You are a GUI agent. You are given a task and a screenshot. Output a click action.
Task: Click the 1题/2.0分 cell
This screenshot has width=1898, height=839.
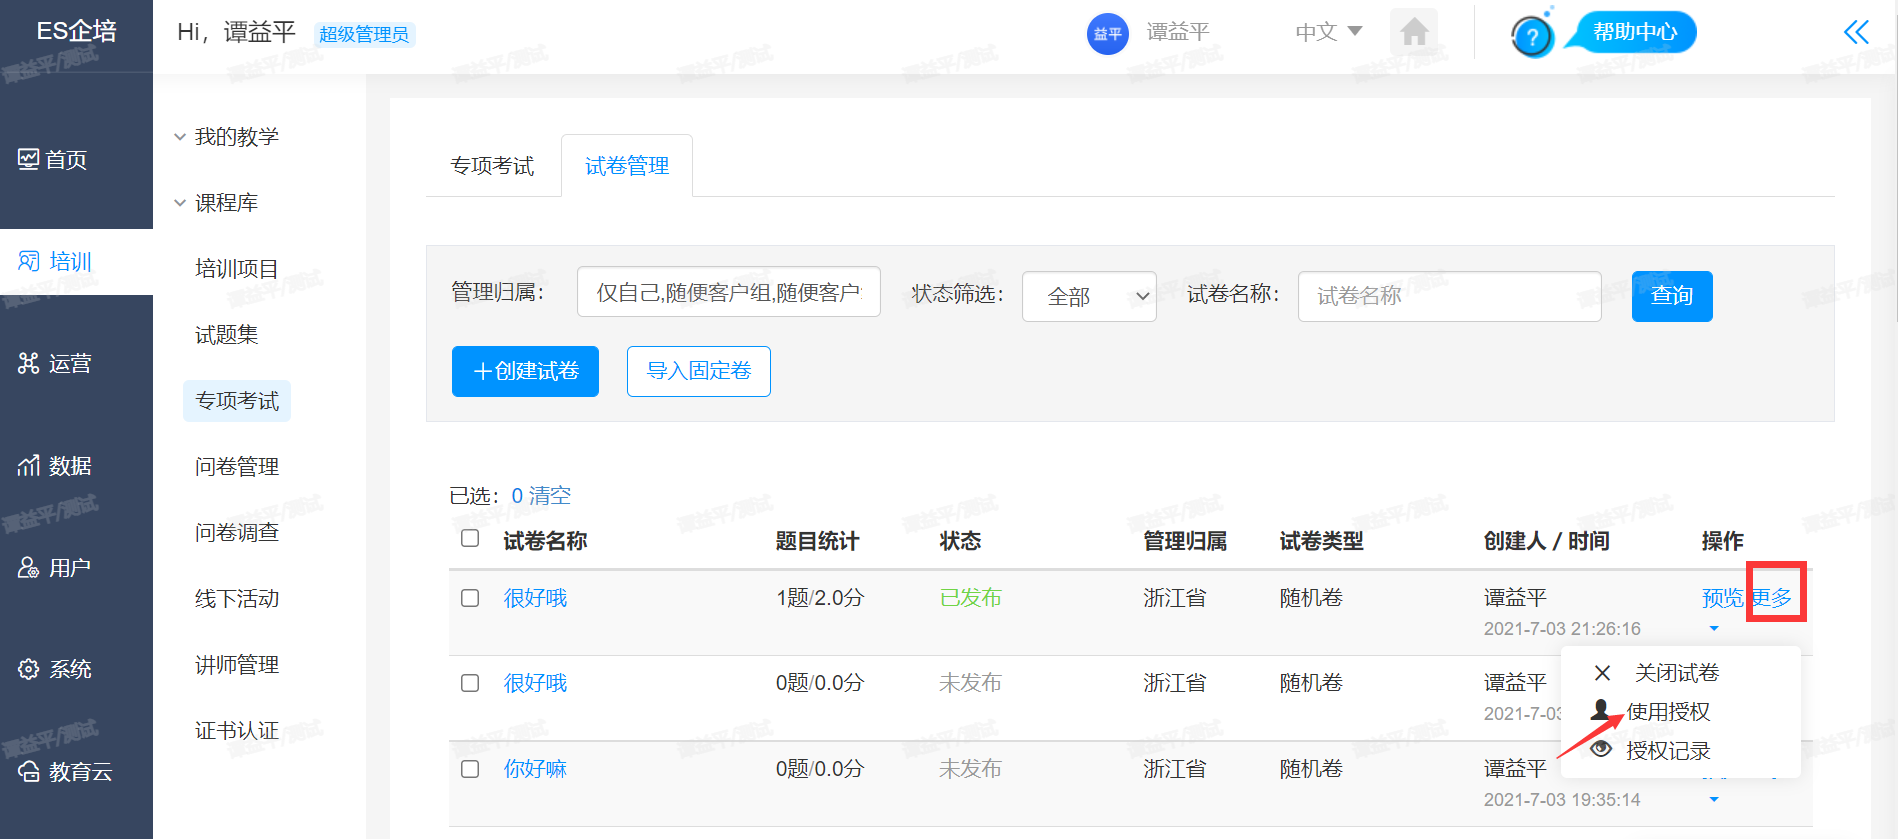pyautogui.click(x=820, y=598)
